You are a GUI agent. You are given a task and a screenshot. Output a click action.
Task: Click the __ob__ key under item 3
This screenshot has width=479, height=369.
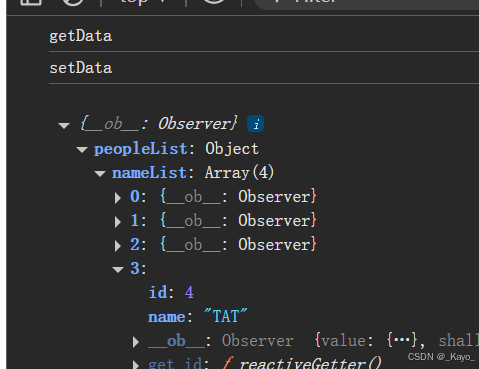click(x=177, y=341)
